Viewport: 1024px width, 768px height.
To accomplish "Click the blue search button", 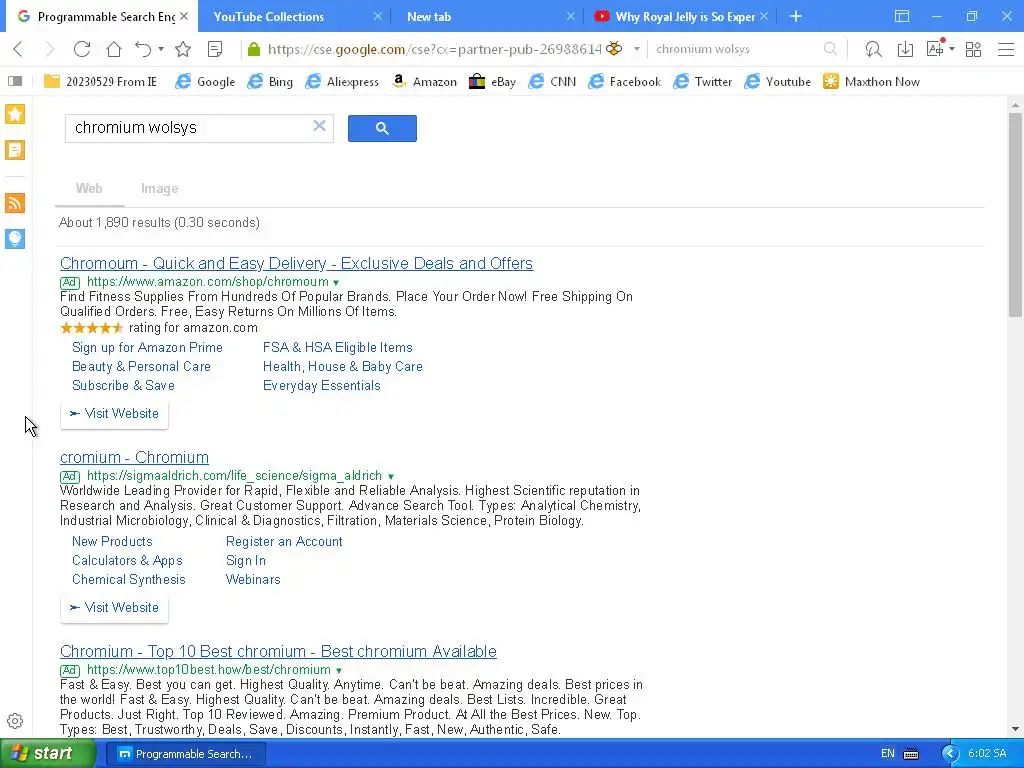I will [x=382, y=129].
